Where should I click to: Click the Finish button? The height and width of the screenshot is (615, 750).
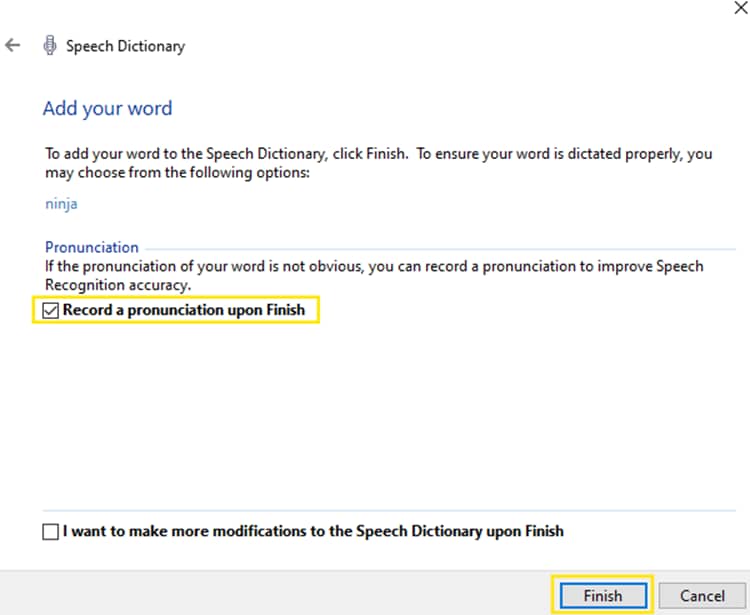(603, 595)
